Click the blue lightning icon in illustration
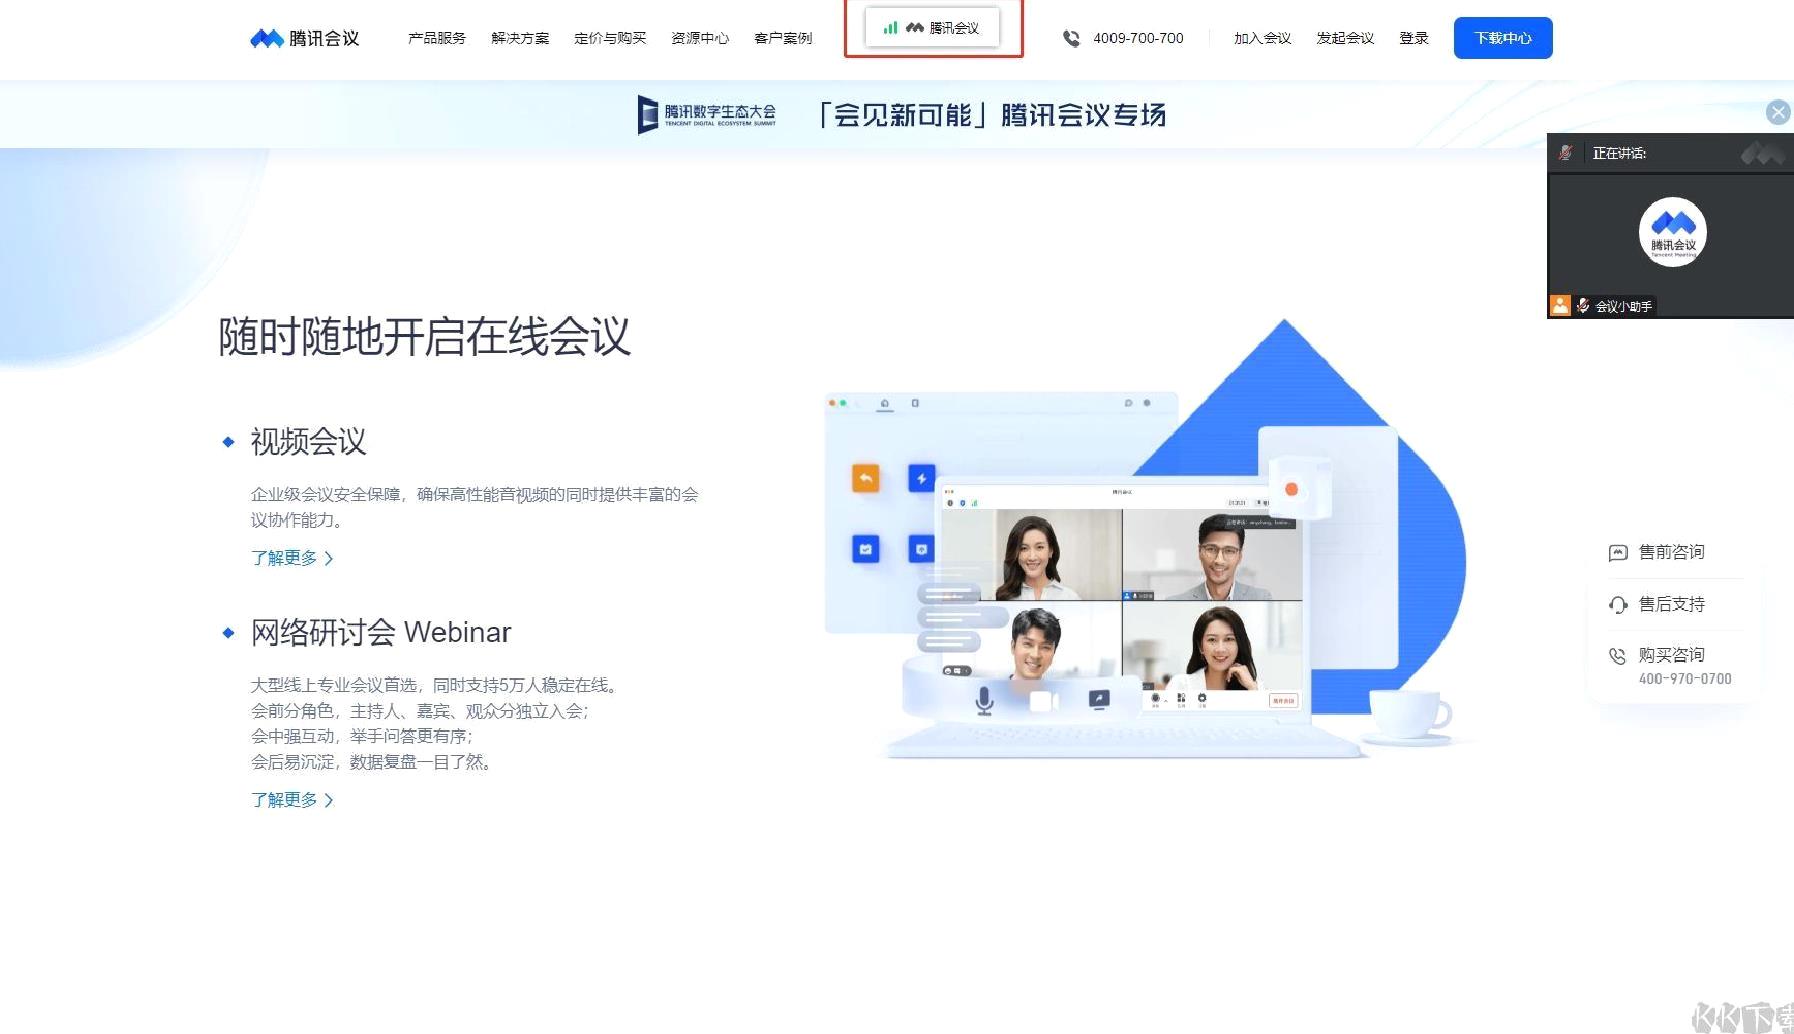This screenshot has width=1794, height=1034. (921, 479)
